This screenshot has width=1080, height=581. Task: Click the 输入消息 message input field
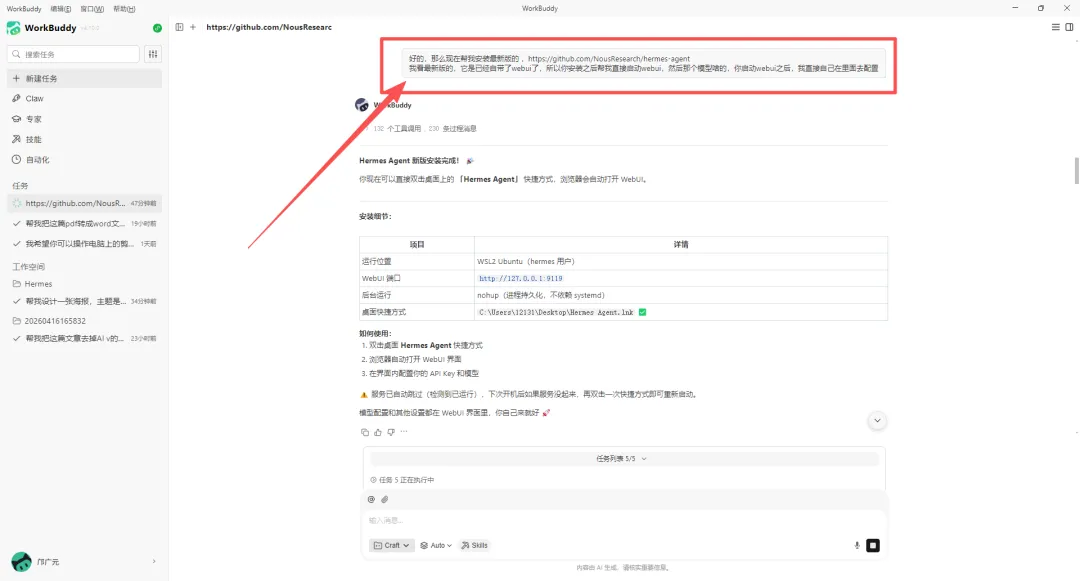click(x=623, y=520)
